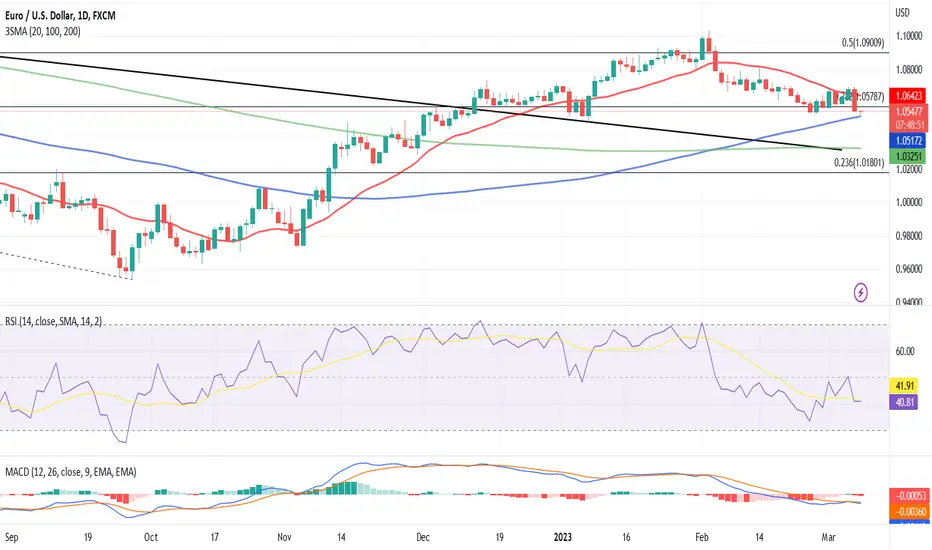The image size is (932, 550).
Task: Click the 07:48:51 bar countdown timer
Action: (x=909, y=125)
